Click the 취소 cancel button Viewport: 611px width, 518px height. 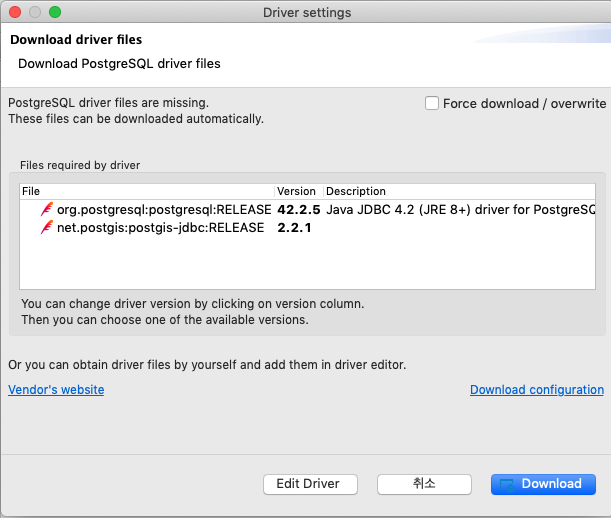pos(424,484)
